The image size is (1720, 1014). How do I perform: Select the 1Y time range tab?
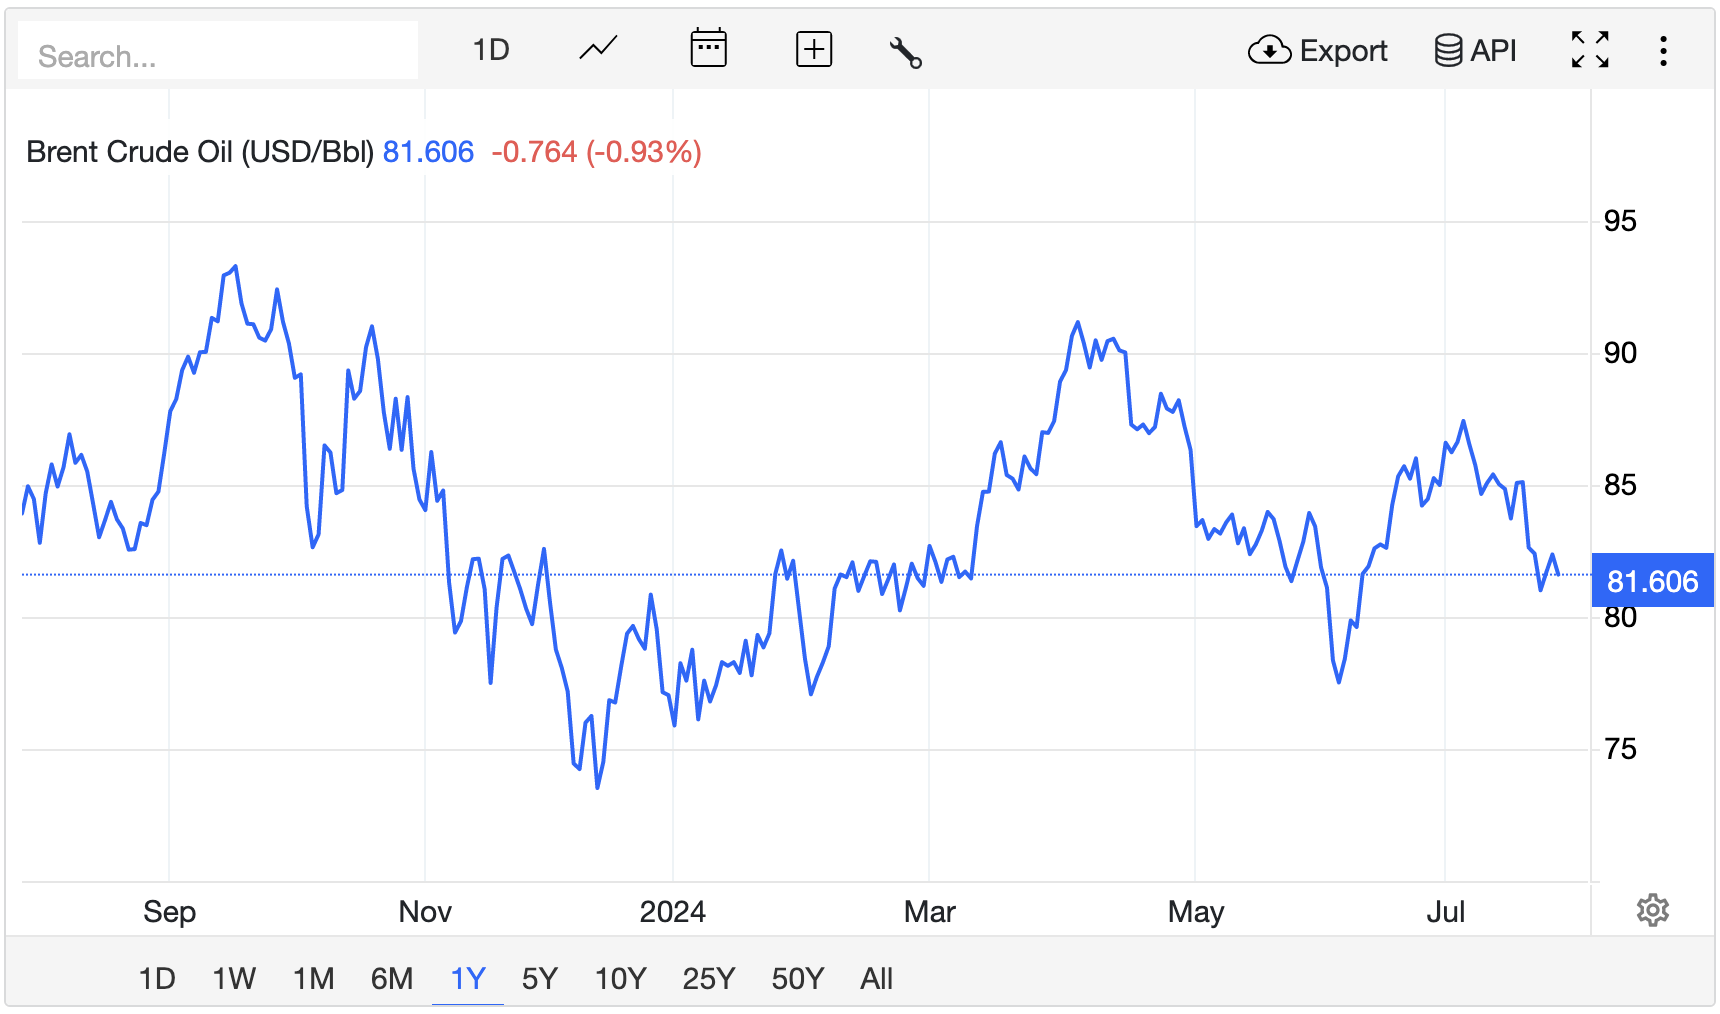tap(468, 978)
